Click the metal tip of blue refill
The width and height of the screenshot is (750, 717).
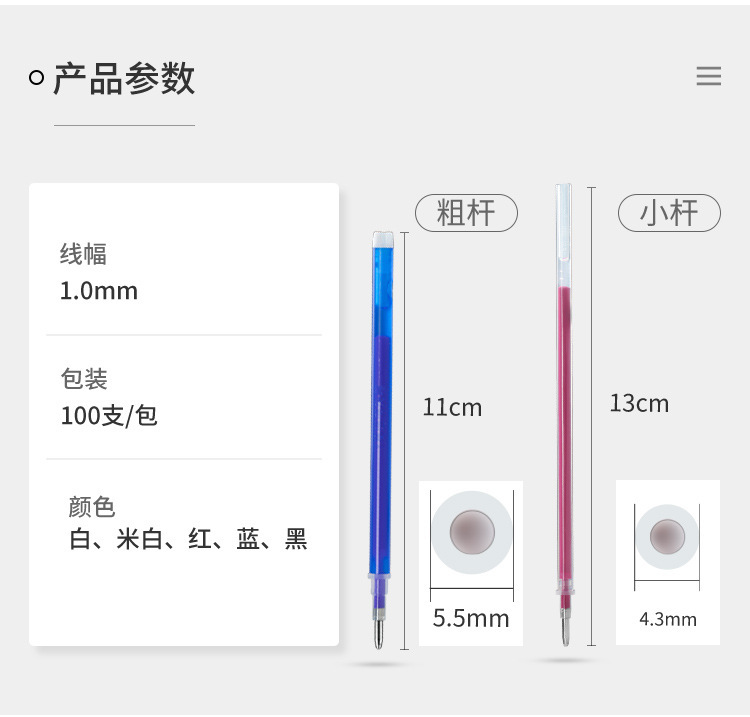pos(379,631)
